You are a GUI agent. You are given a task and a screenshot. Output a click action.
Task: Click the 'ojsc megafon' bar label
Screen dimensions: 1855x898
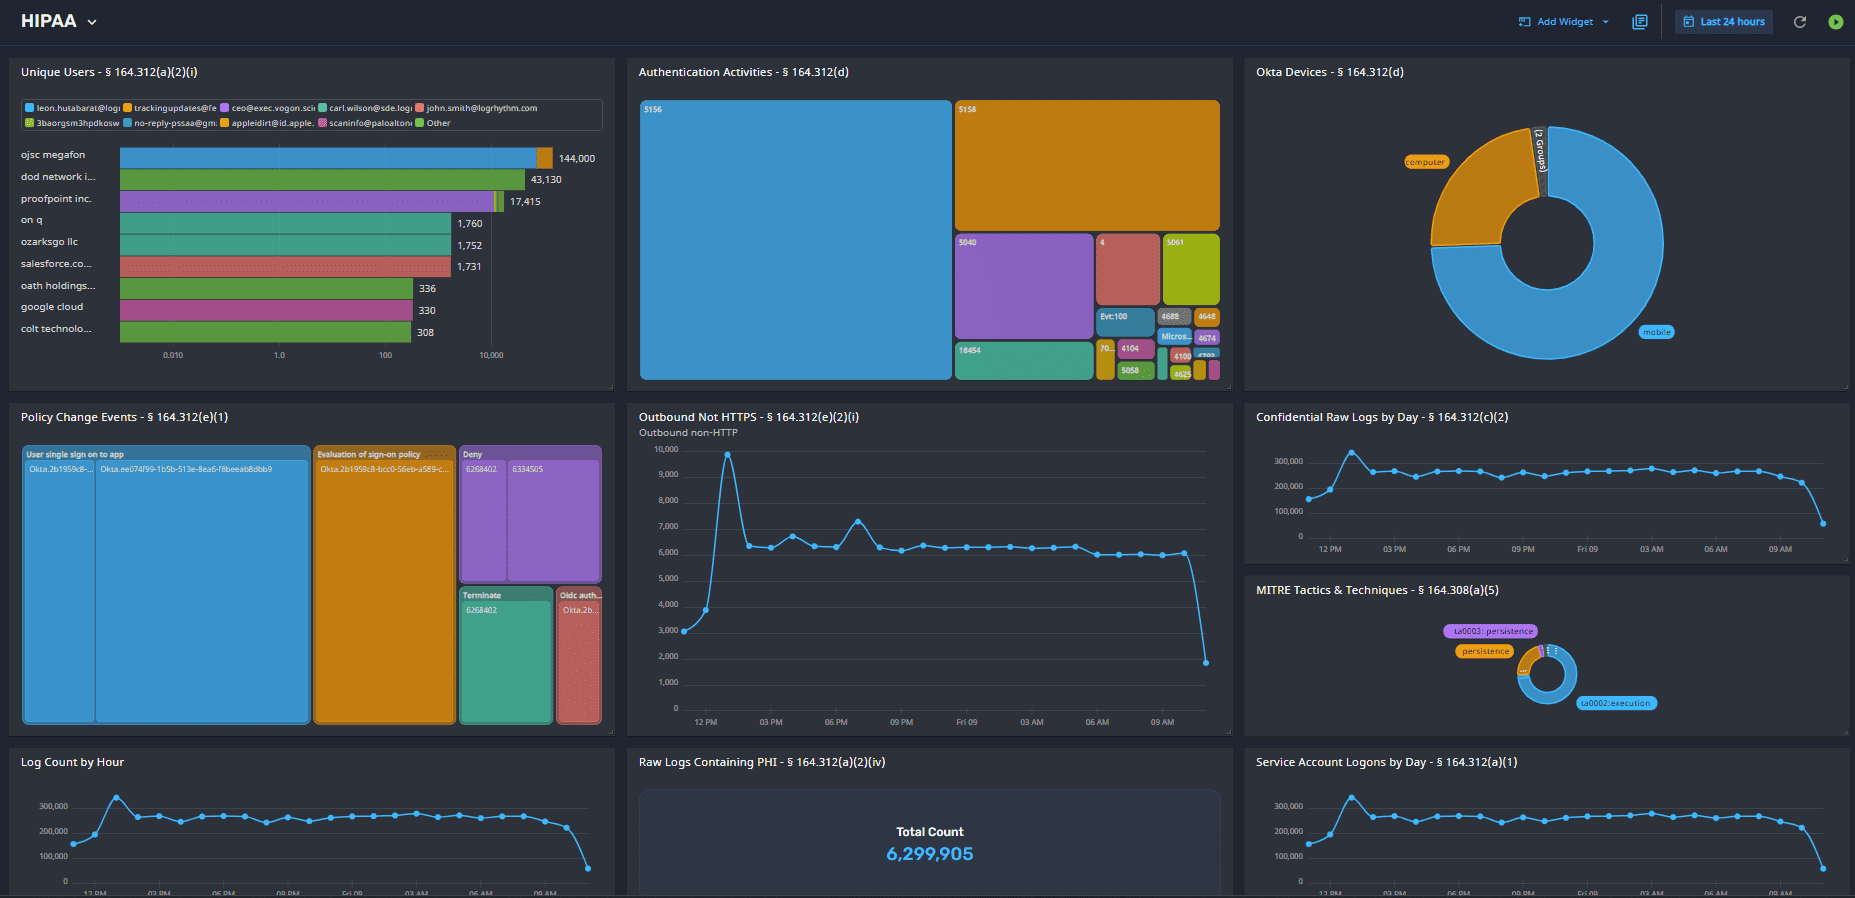(53, 155)
